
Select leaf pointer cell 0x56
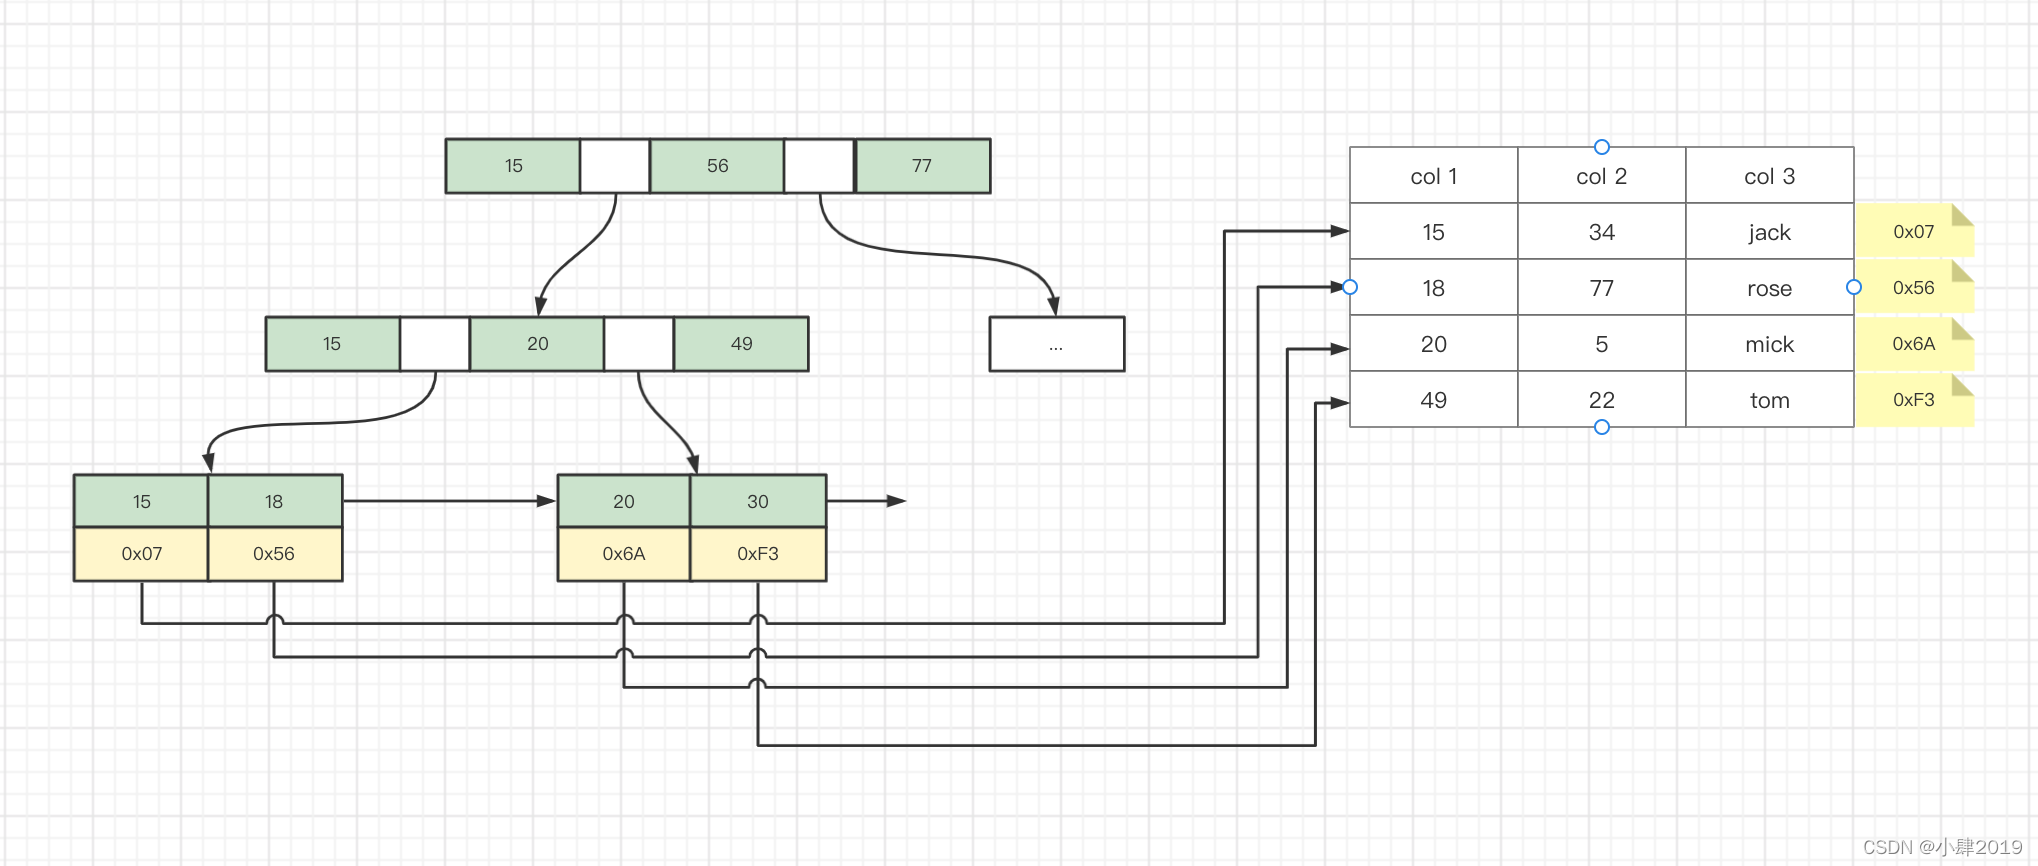pos(275,554)
